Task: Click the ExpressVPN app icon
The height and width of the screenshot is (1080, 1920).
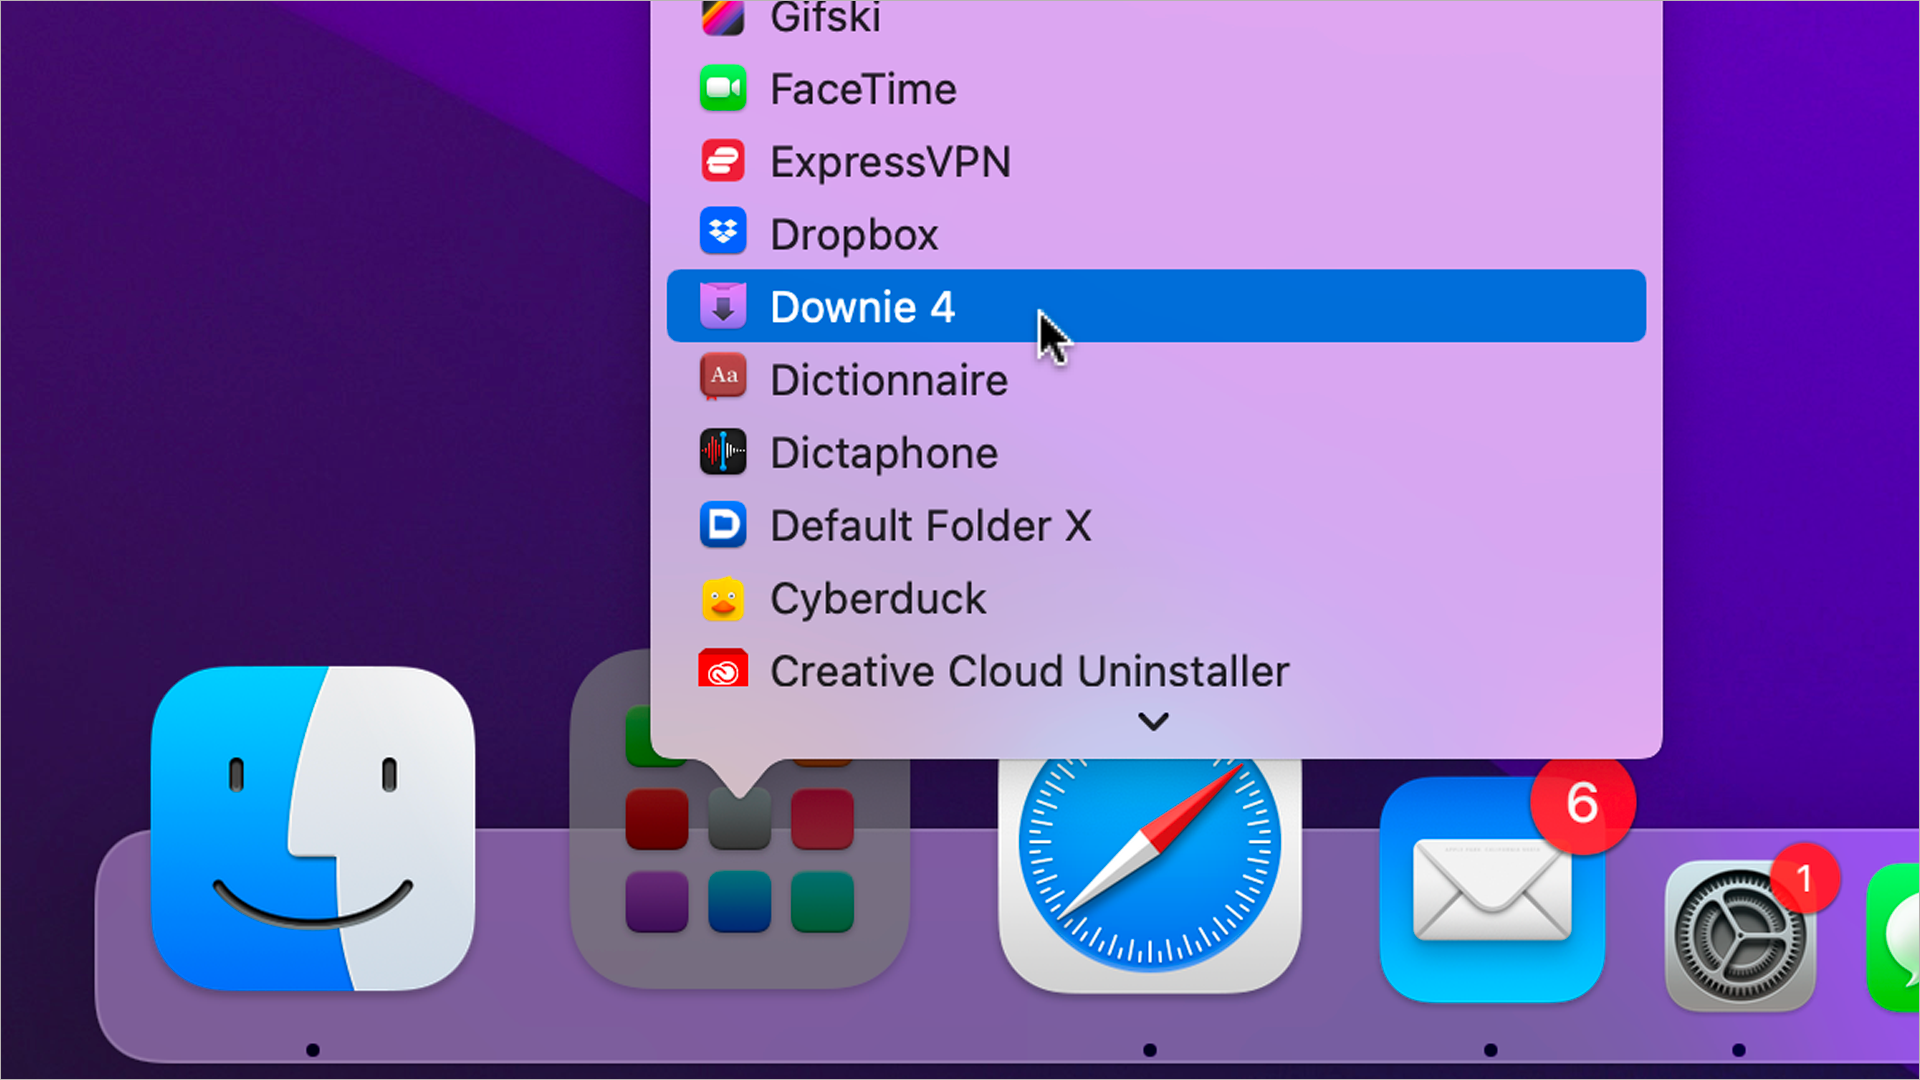Action: coord(723,161)
